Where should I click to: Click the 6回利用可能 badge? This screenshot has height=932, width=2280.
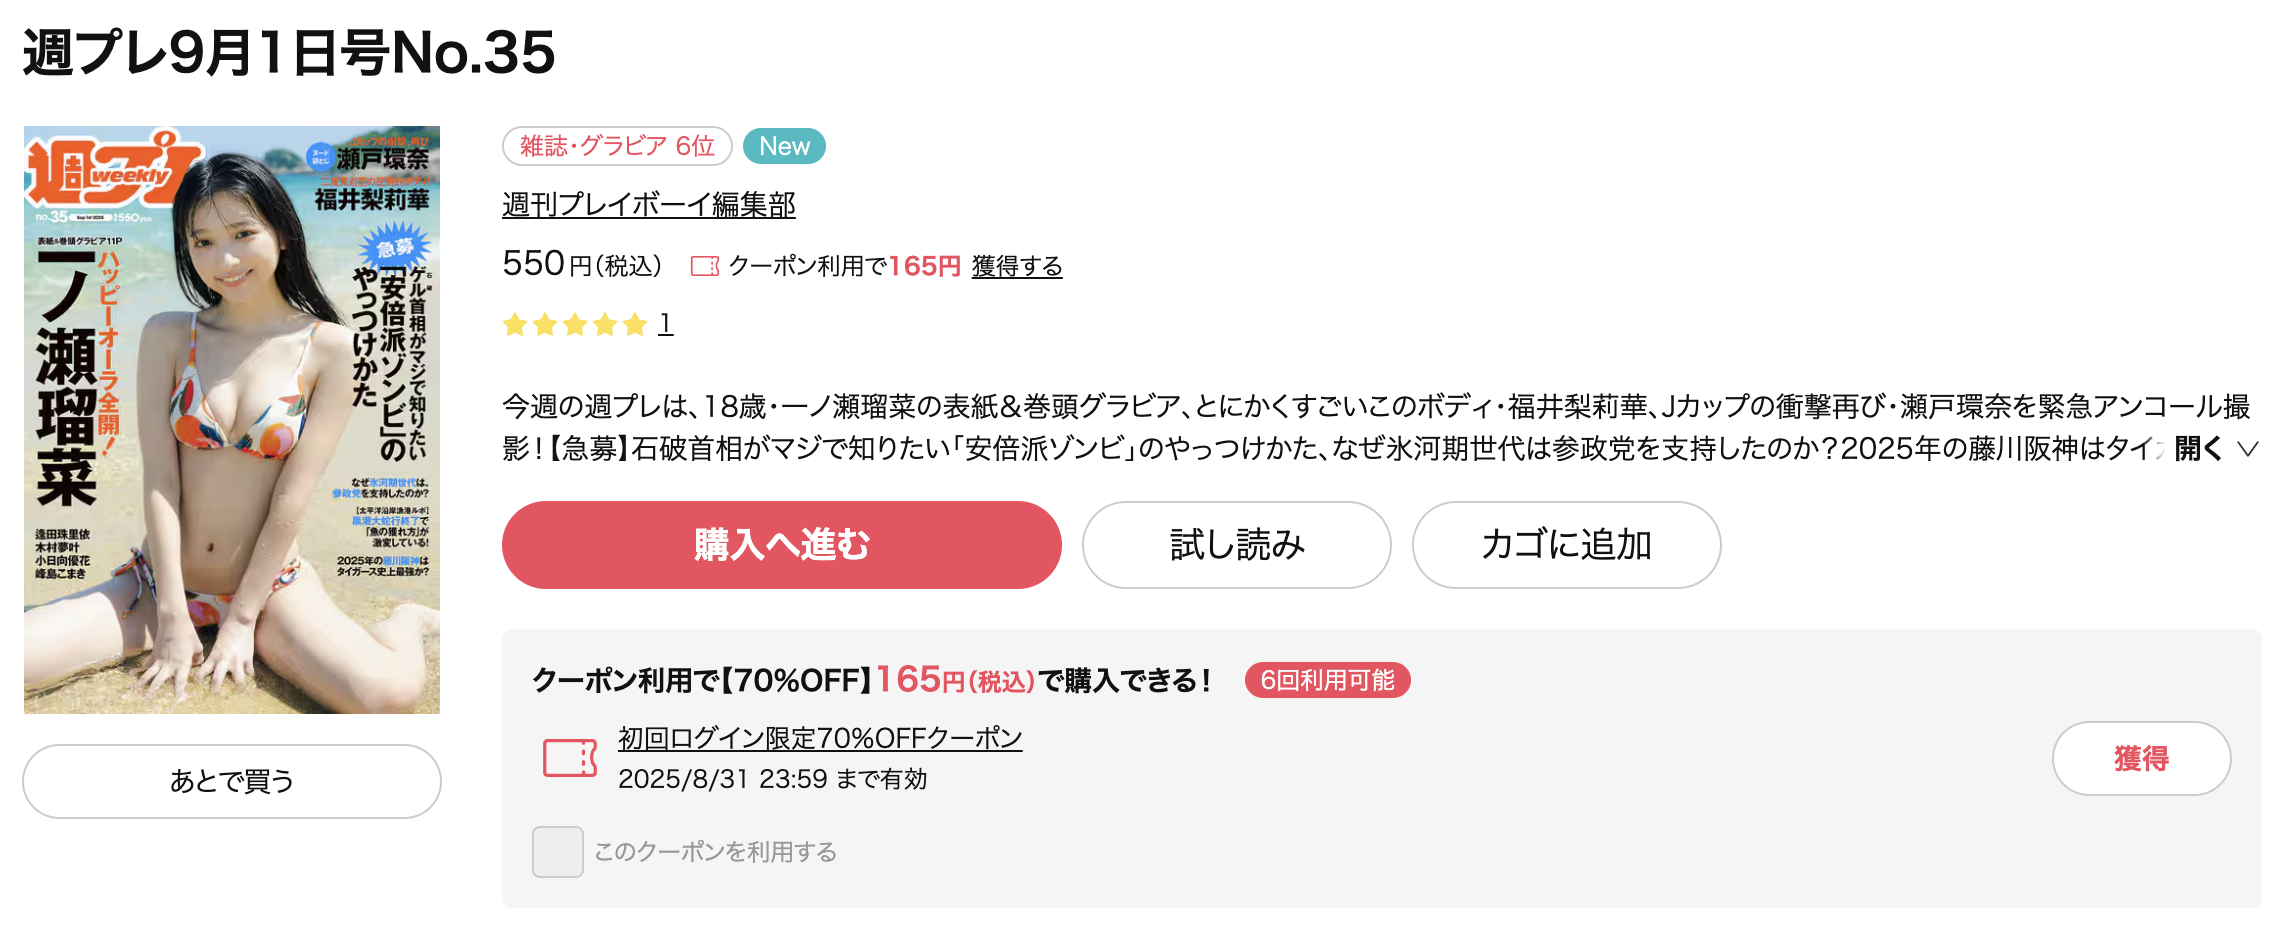[1327, 680]
